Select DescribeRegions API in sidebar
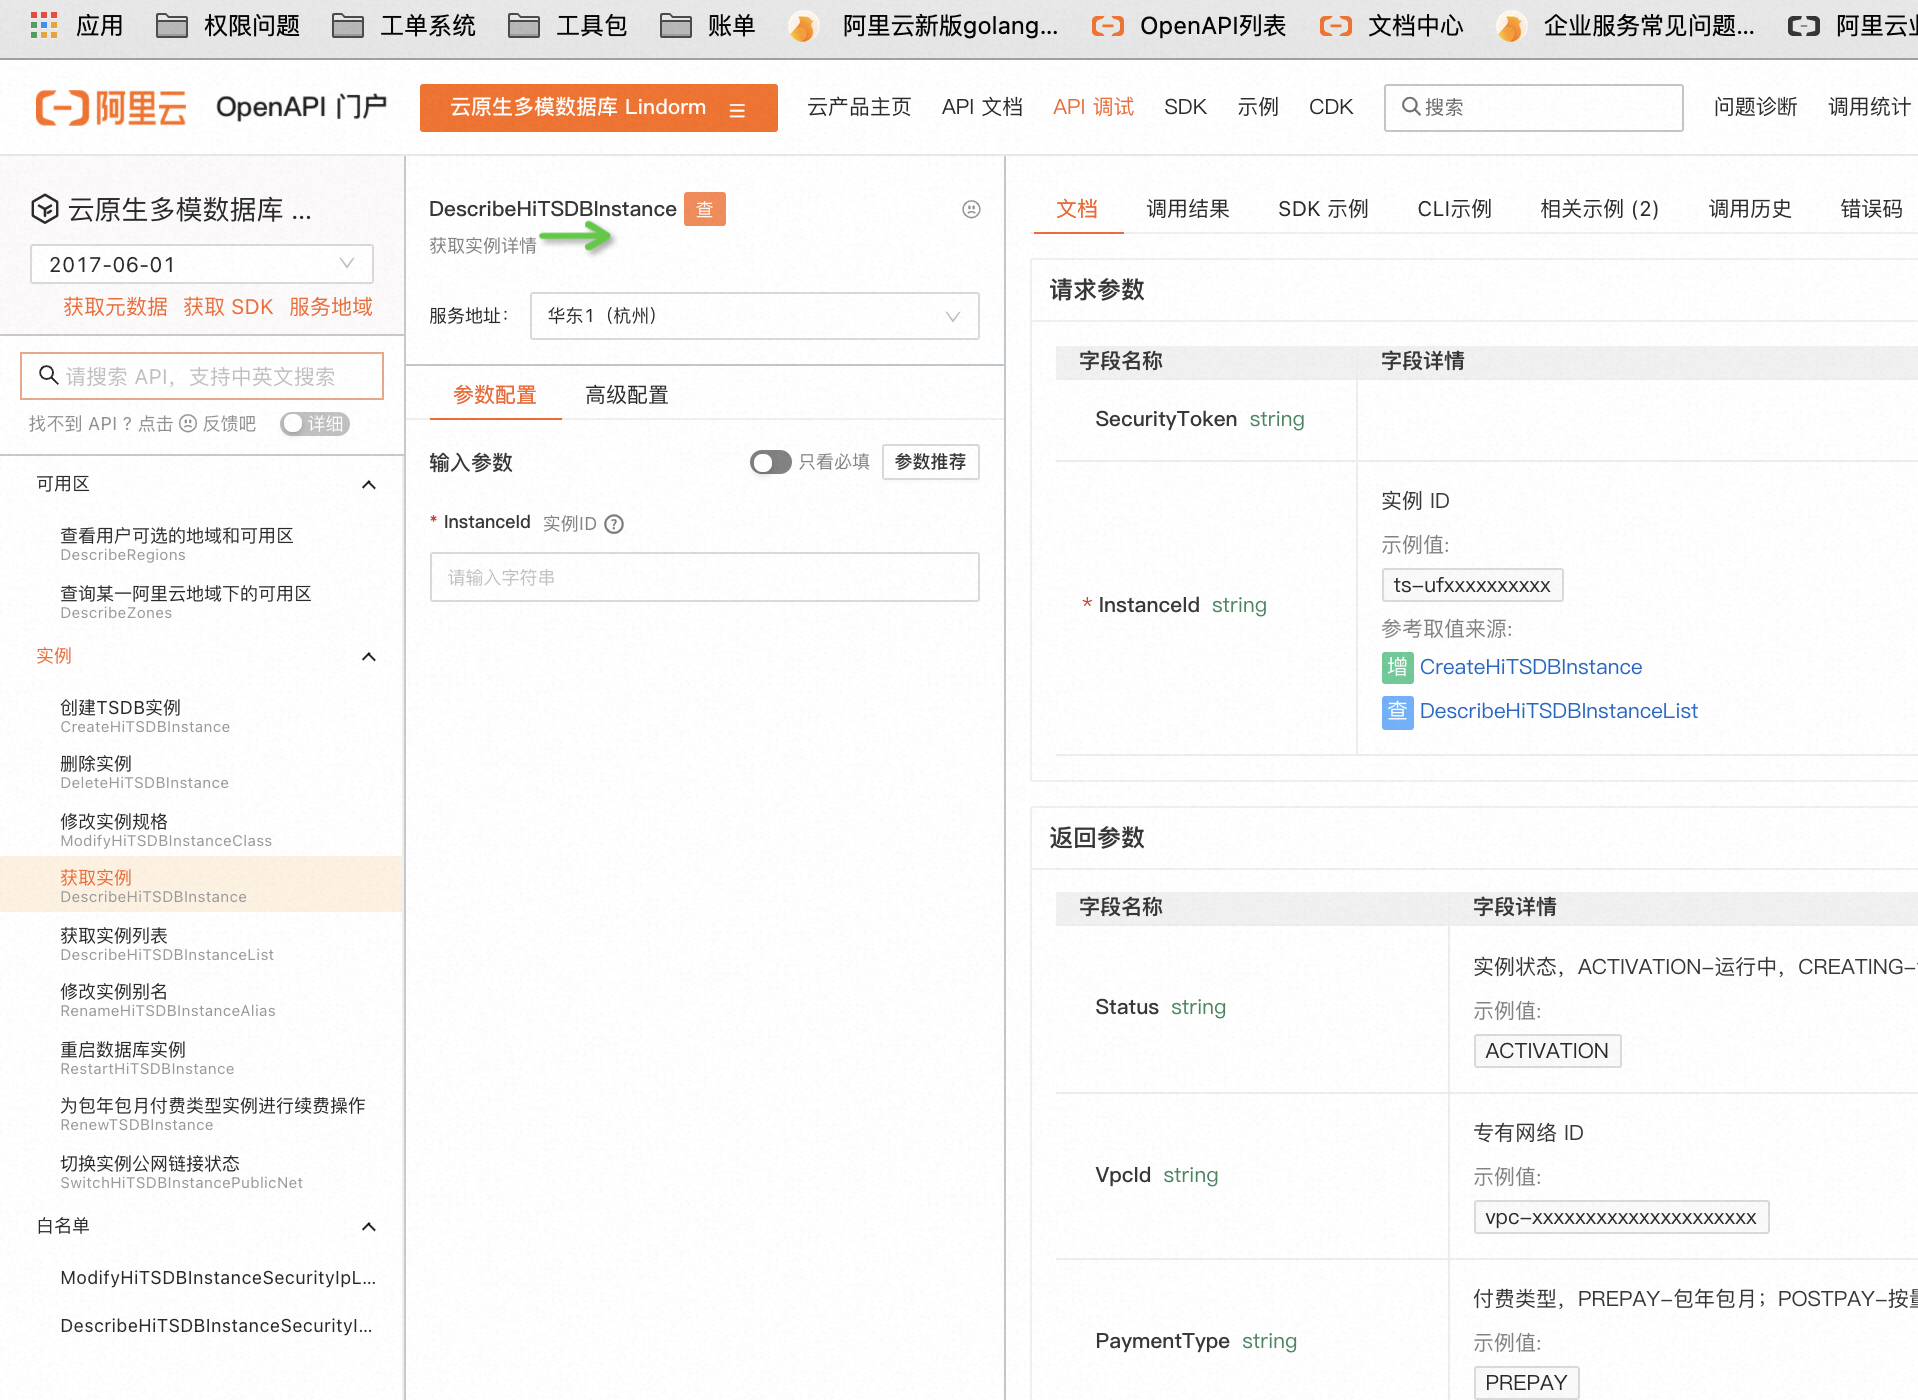 tap(177, 544)
